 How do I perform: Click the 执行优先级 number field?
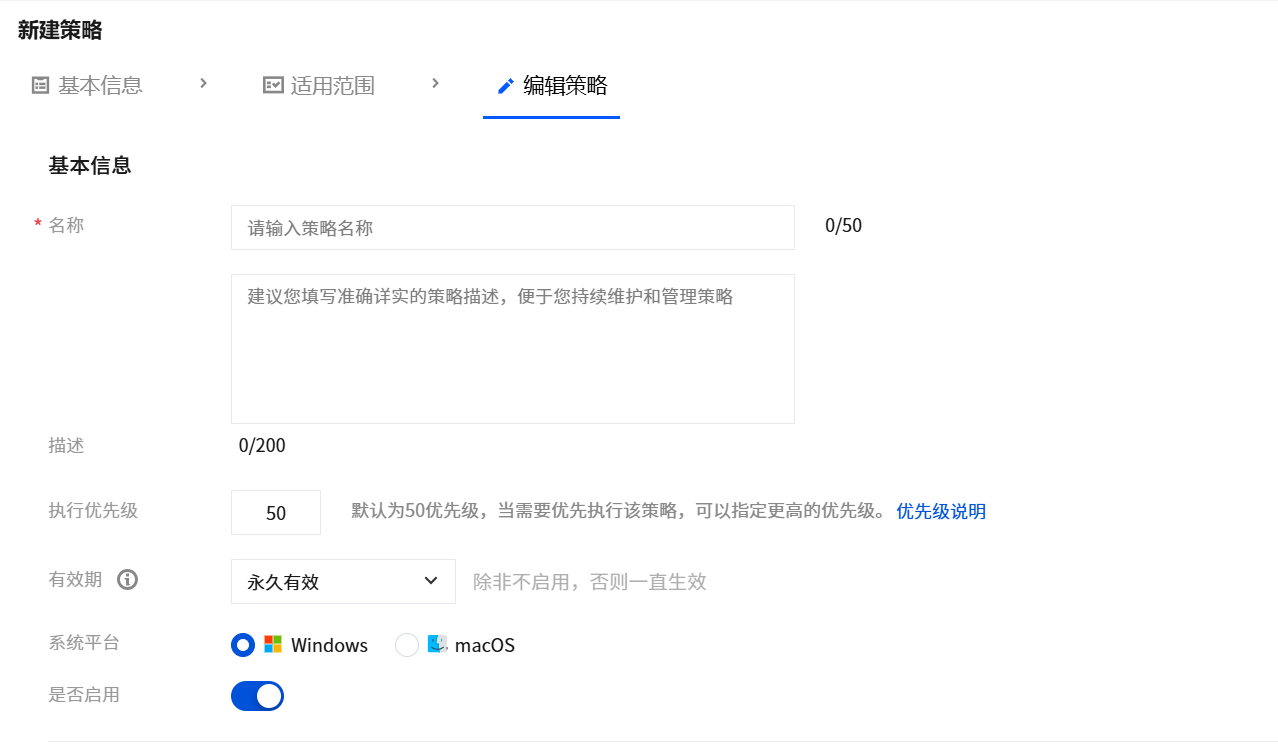click(276, 513)
